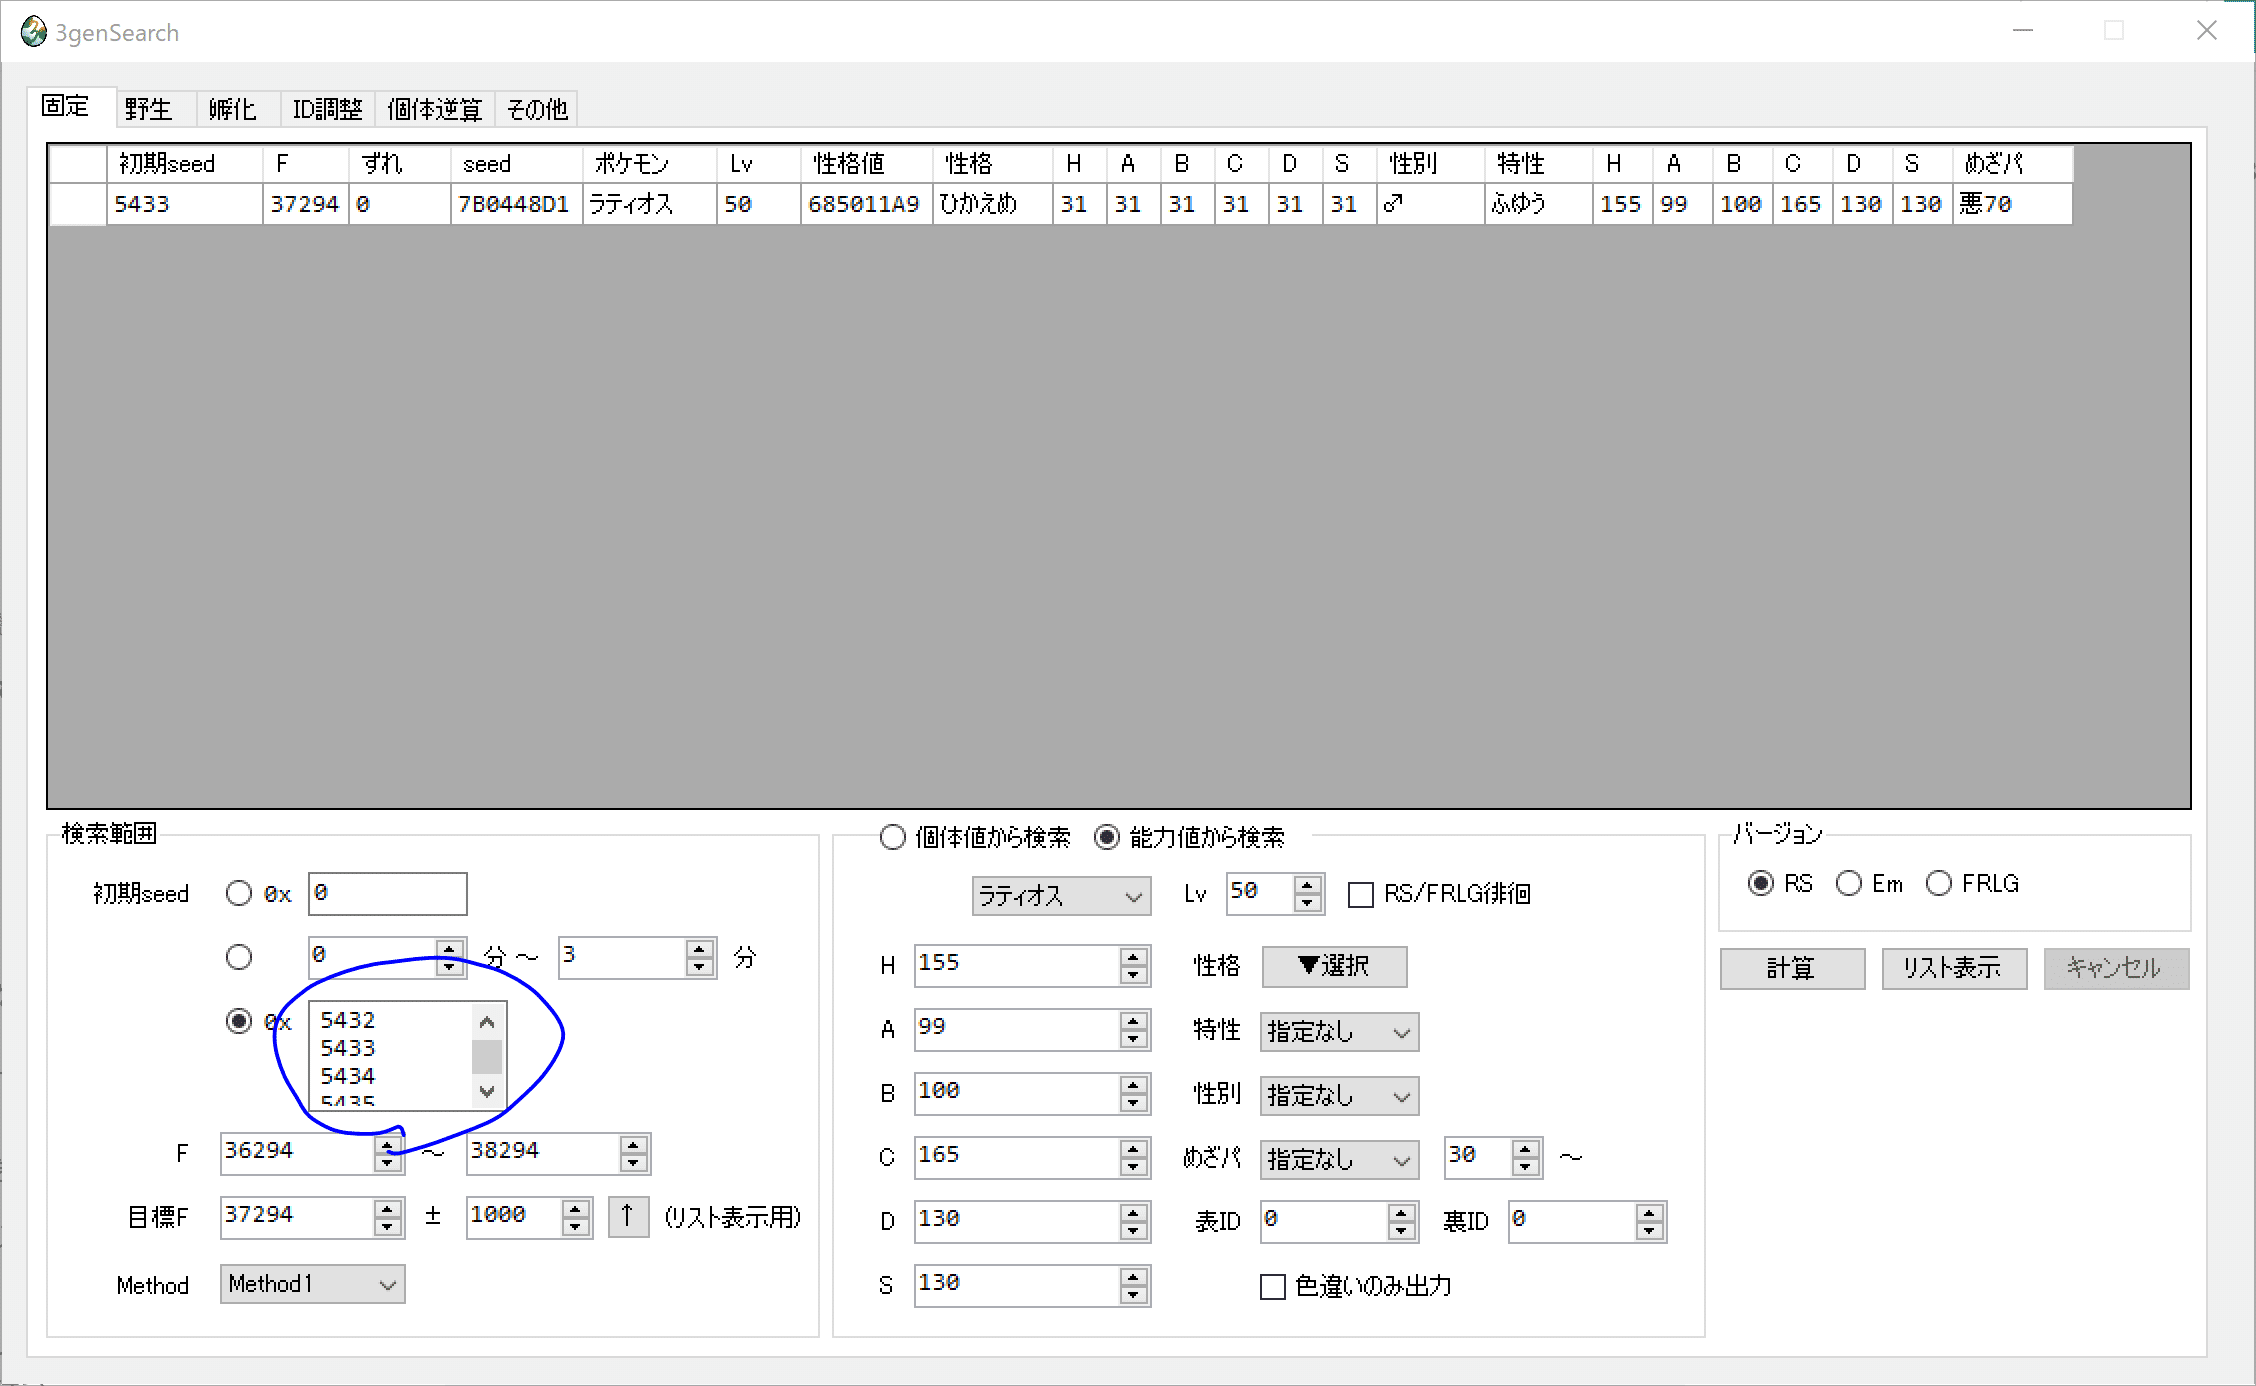The image size is (2256, 1386).
Task: Click the result cell F 37294
Action: pos(305,204)
